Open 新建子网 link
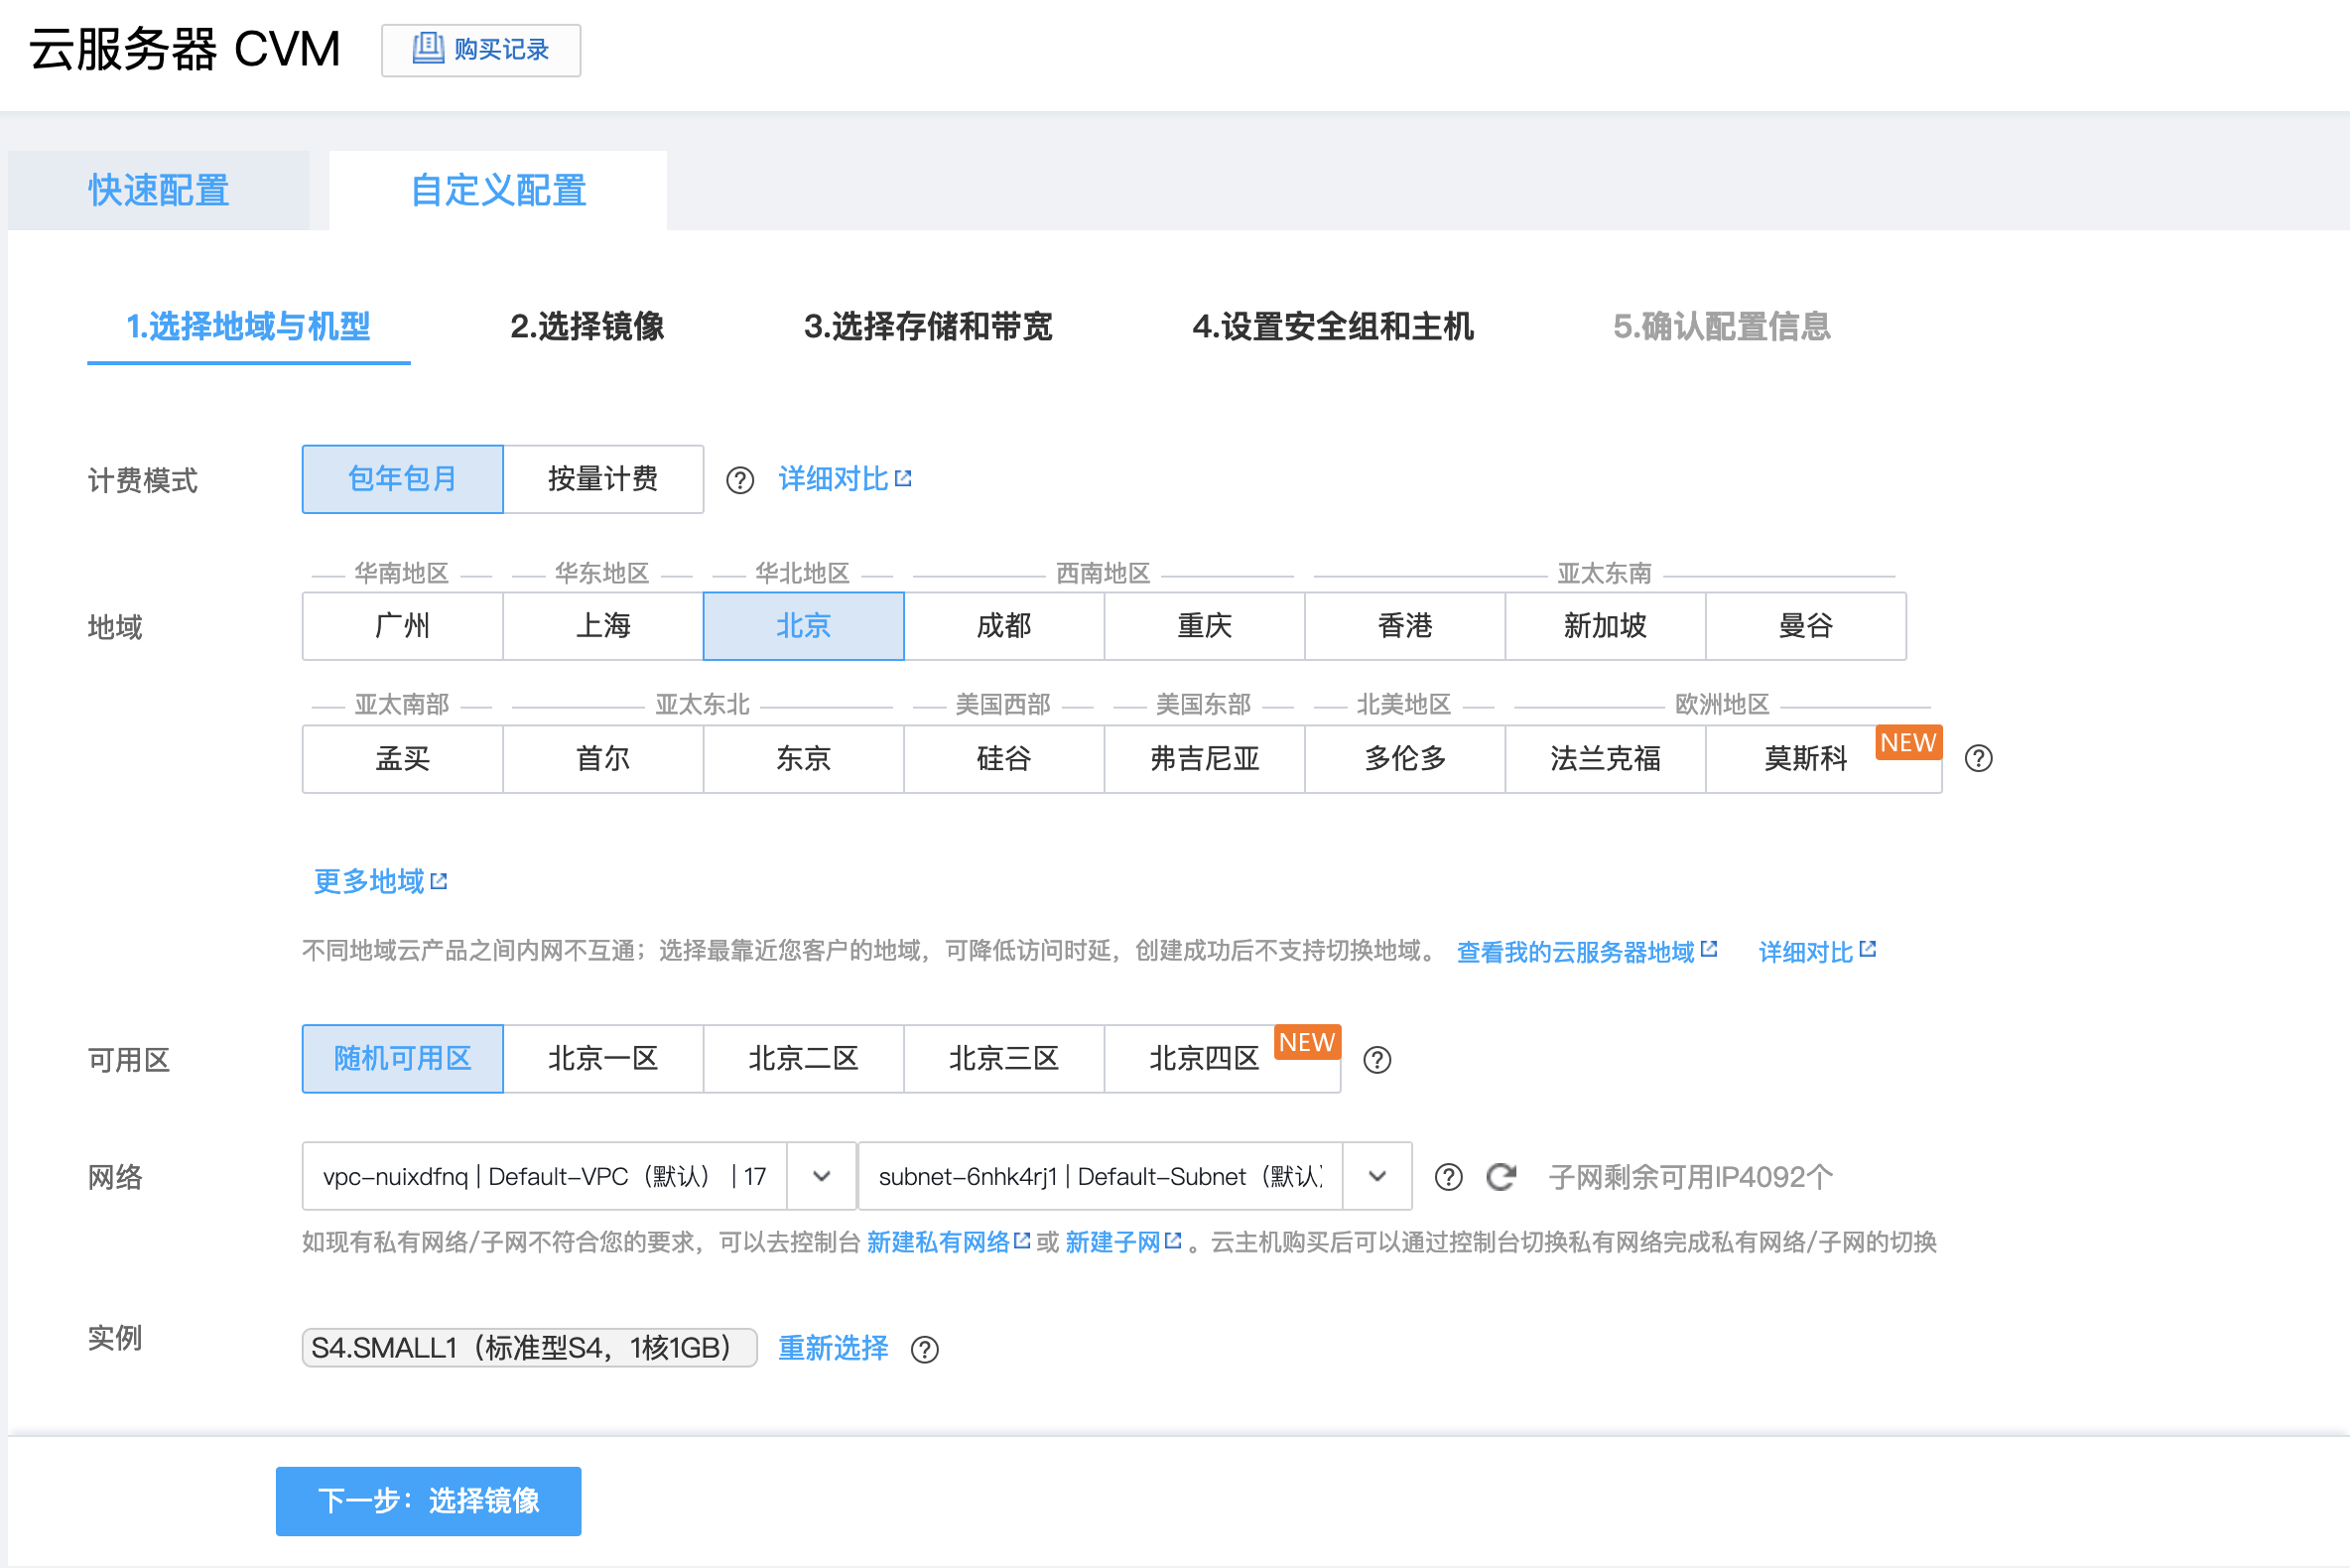The width and height of the screenshot is (2350, 1568). click(1123, 1242)
